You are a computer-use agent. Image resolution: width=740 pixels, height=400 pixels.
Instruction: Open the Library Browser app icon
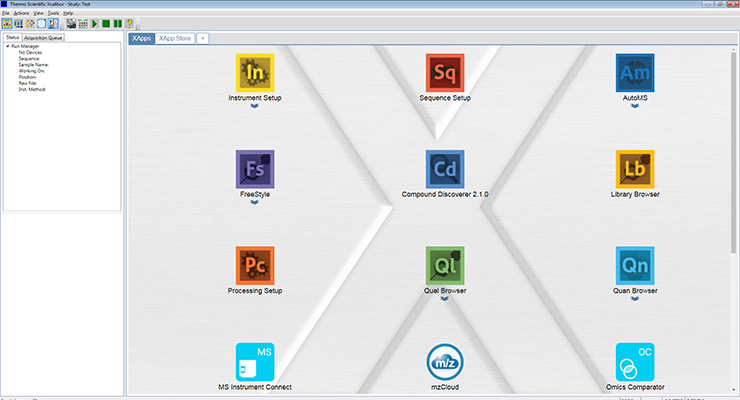pos(635,169)
